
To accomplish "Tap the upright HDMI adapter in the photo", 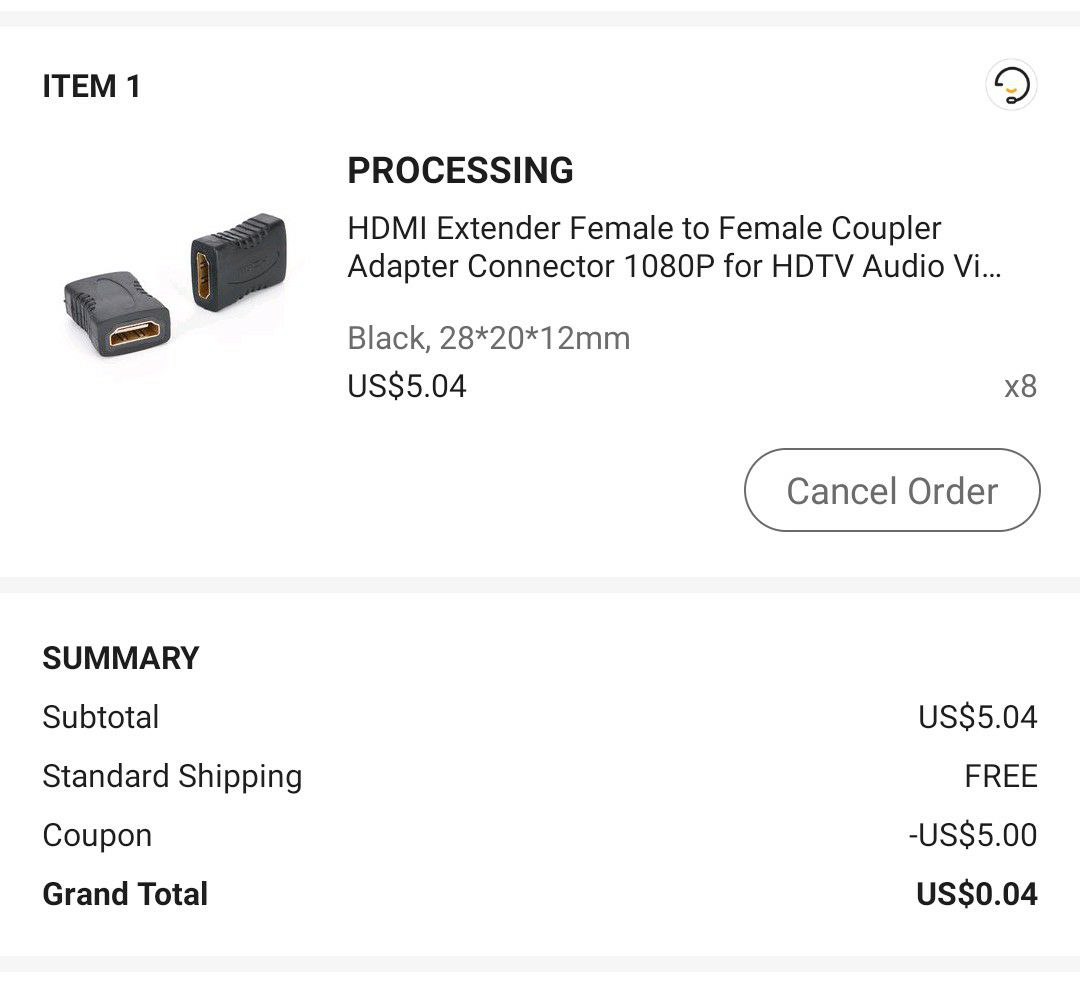I will [238, 262].
